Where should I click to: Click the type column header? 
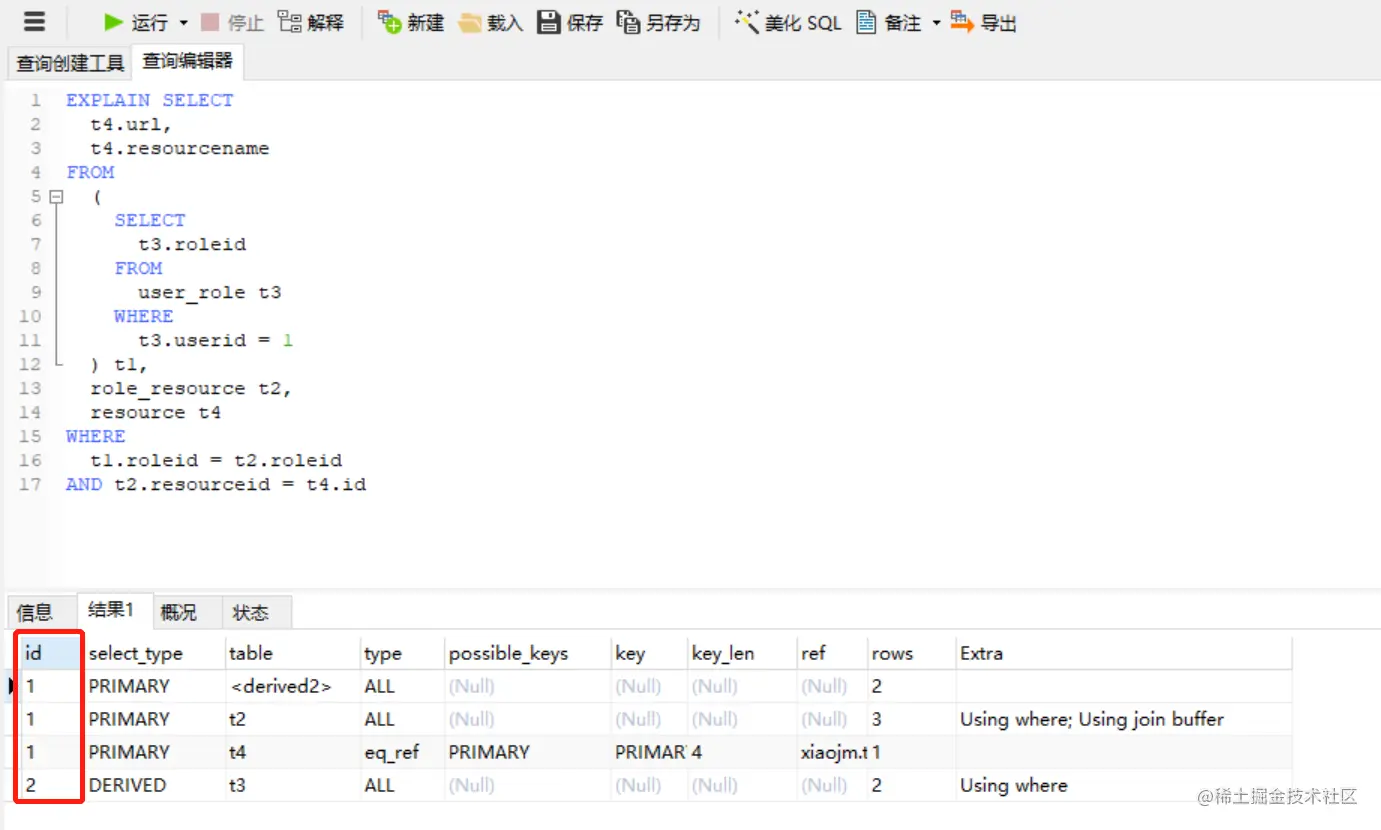click(402, 653)
